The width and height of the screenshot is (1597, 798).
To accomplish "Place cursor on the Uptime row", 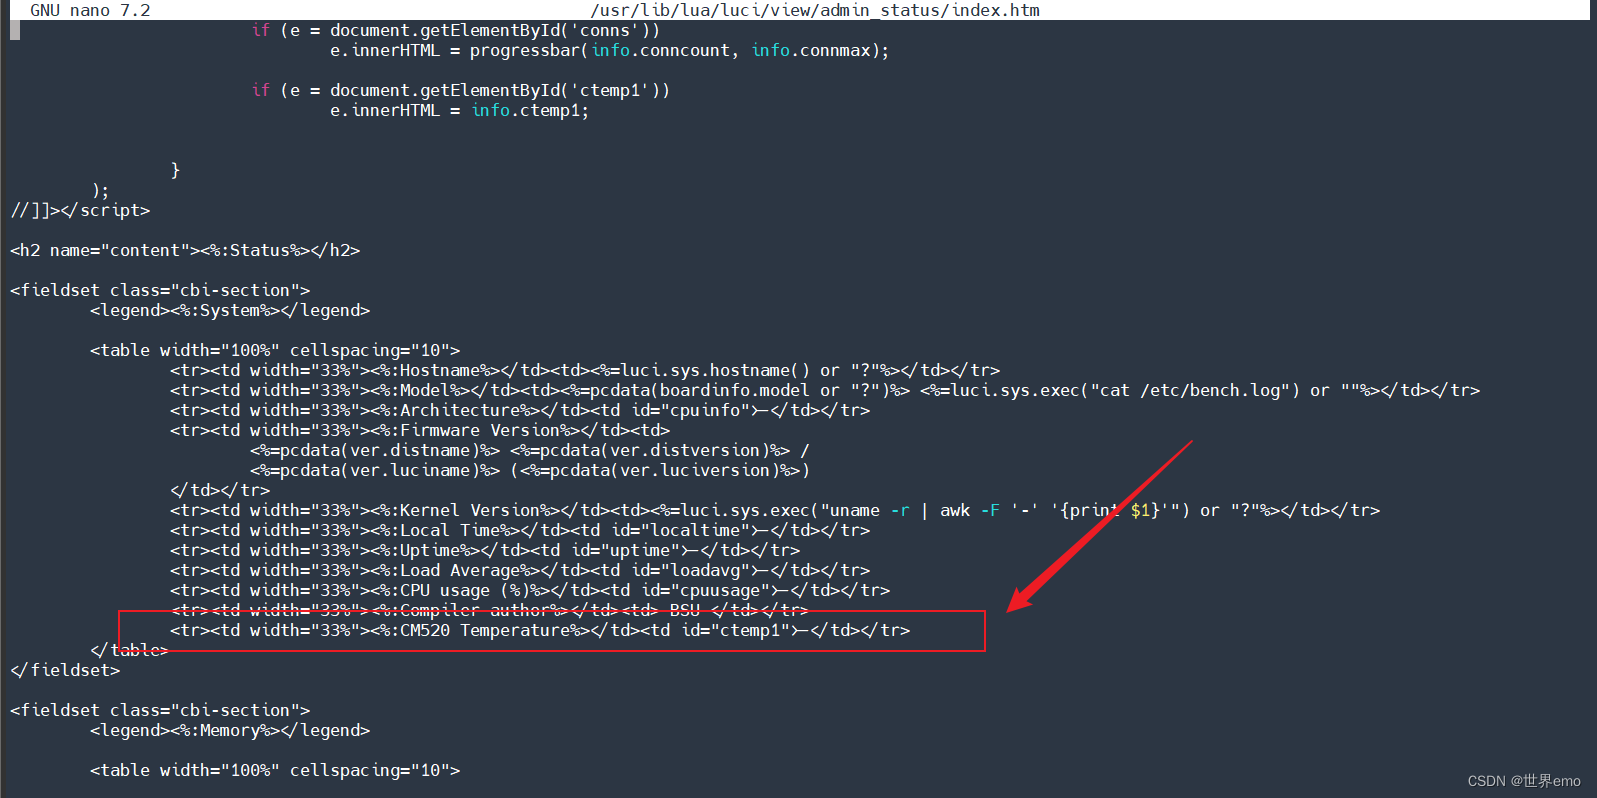I will pos(485,550).
